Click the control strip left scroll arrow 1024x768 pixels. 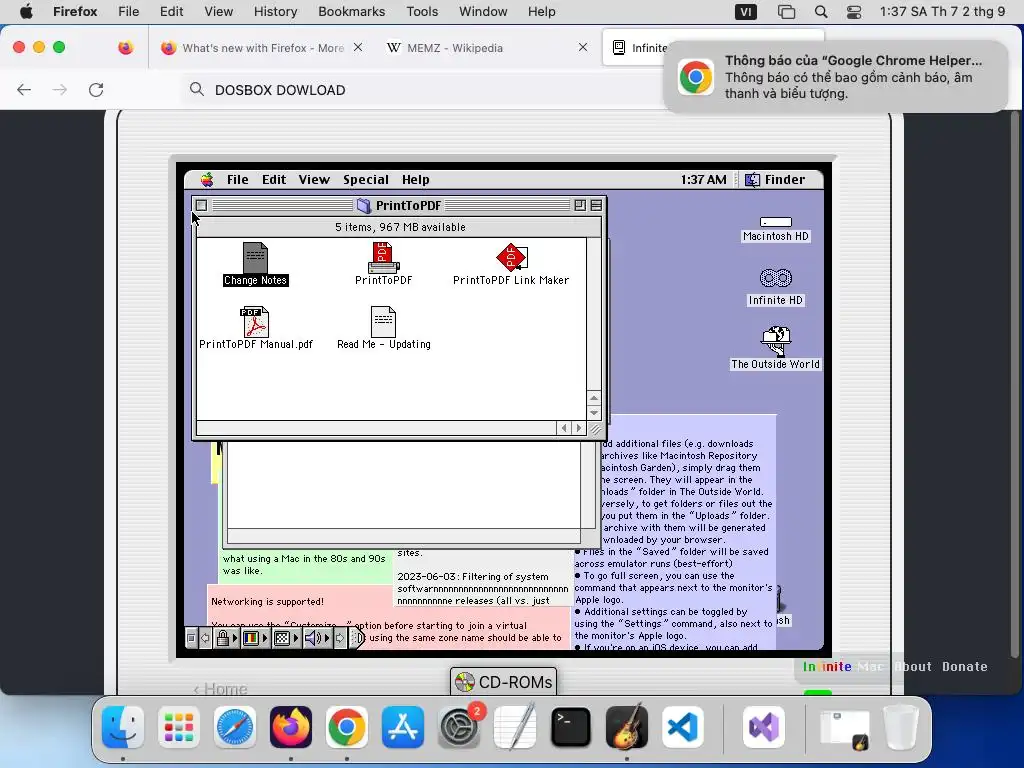coord(205,638)
